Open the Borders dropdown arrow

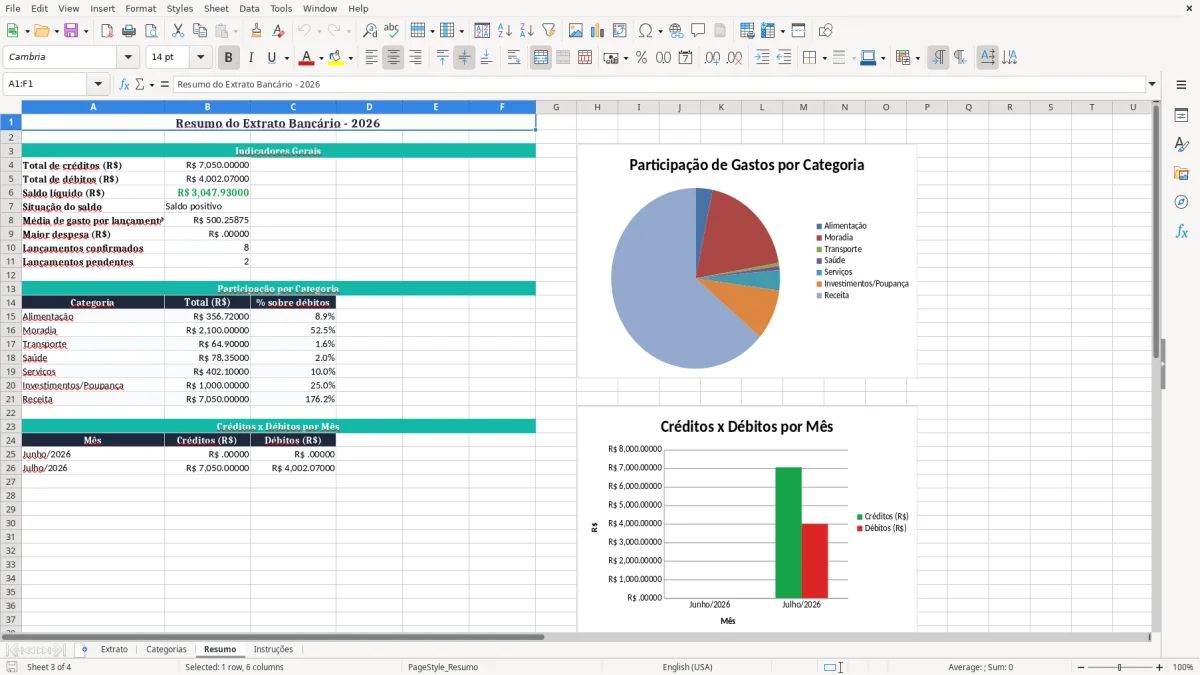[824, 58]
